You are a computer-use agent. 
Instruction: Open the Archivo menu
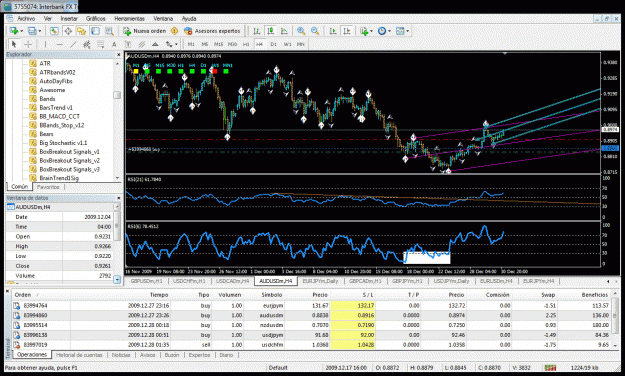[26, 18]
